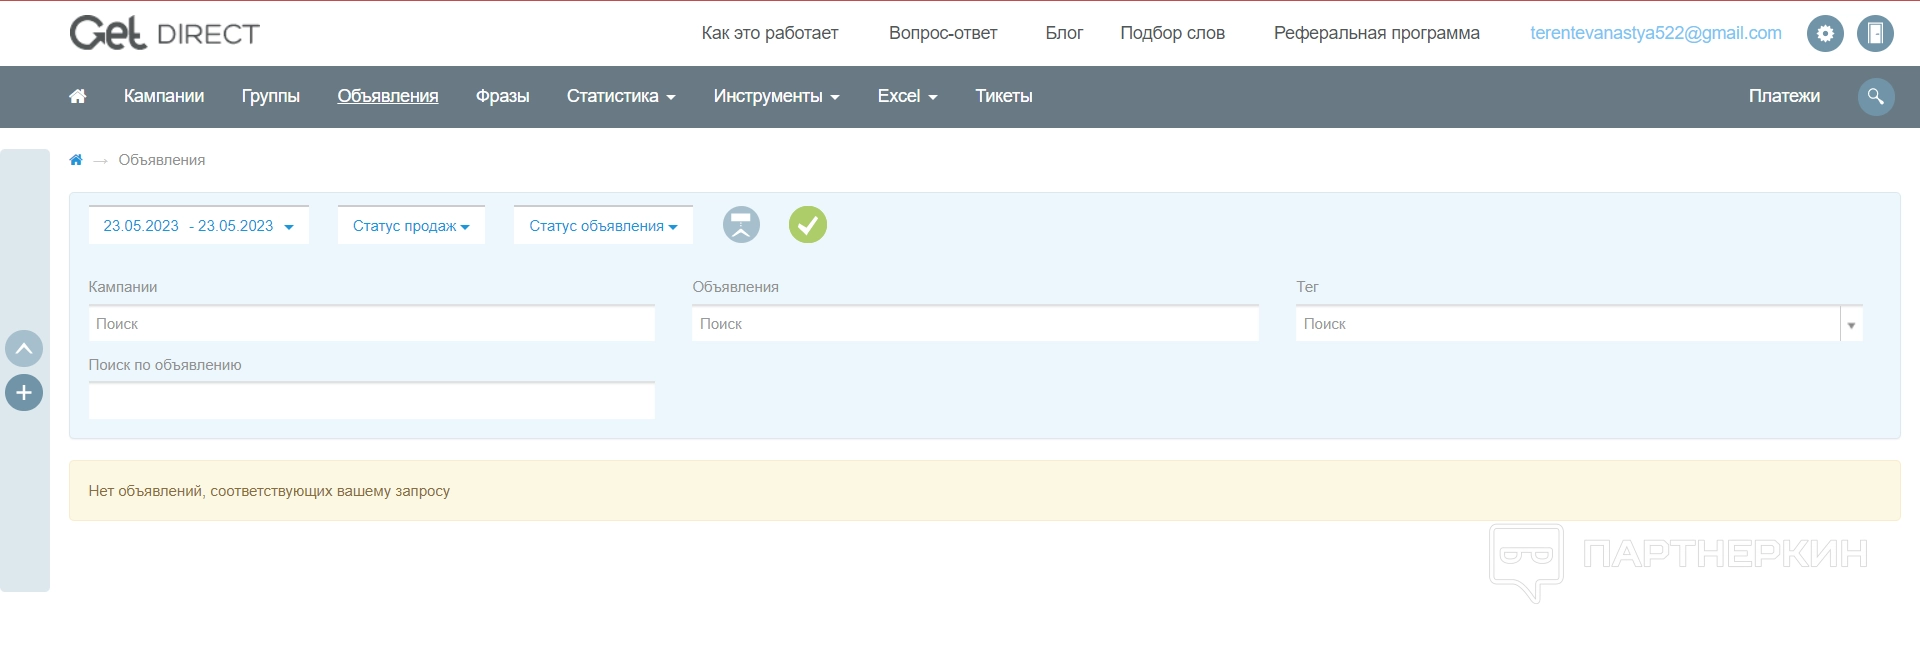The width and height of the screenshot is (1920, 657).
Task: Apply filters with green checkmark button
Action: (808, 224)
